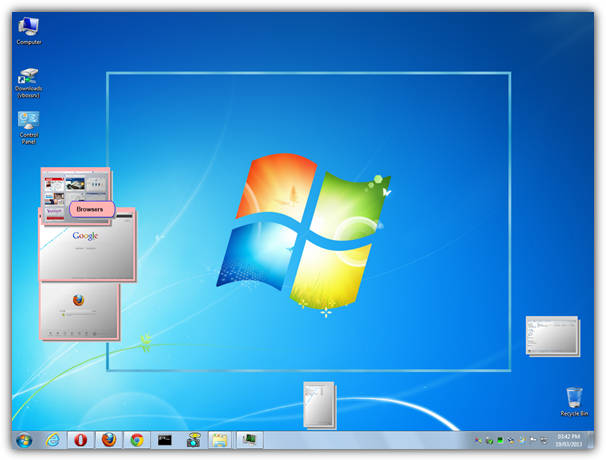Click the telephone icon in the taskbar
The width and height of the screenshot is (606, 460).
click(x=193, y=439)
